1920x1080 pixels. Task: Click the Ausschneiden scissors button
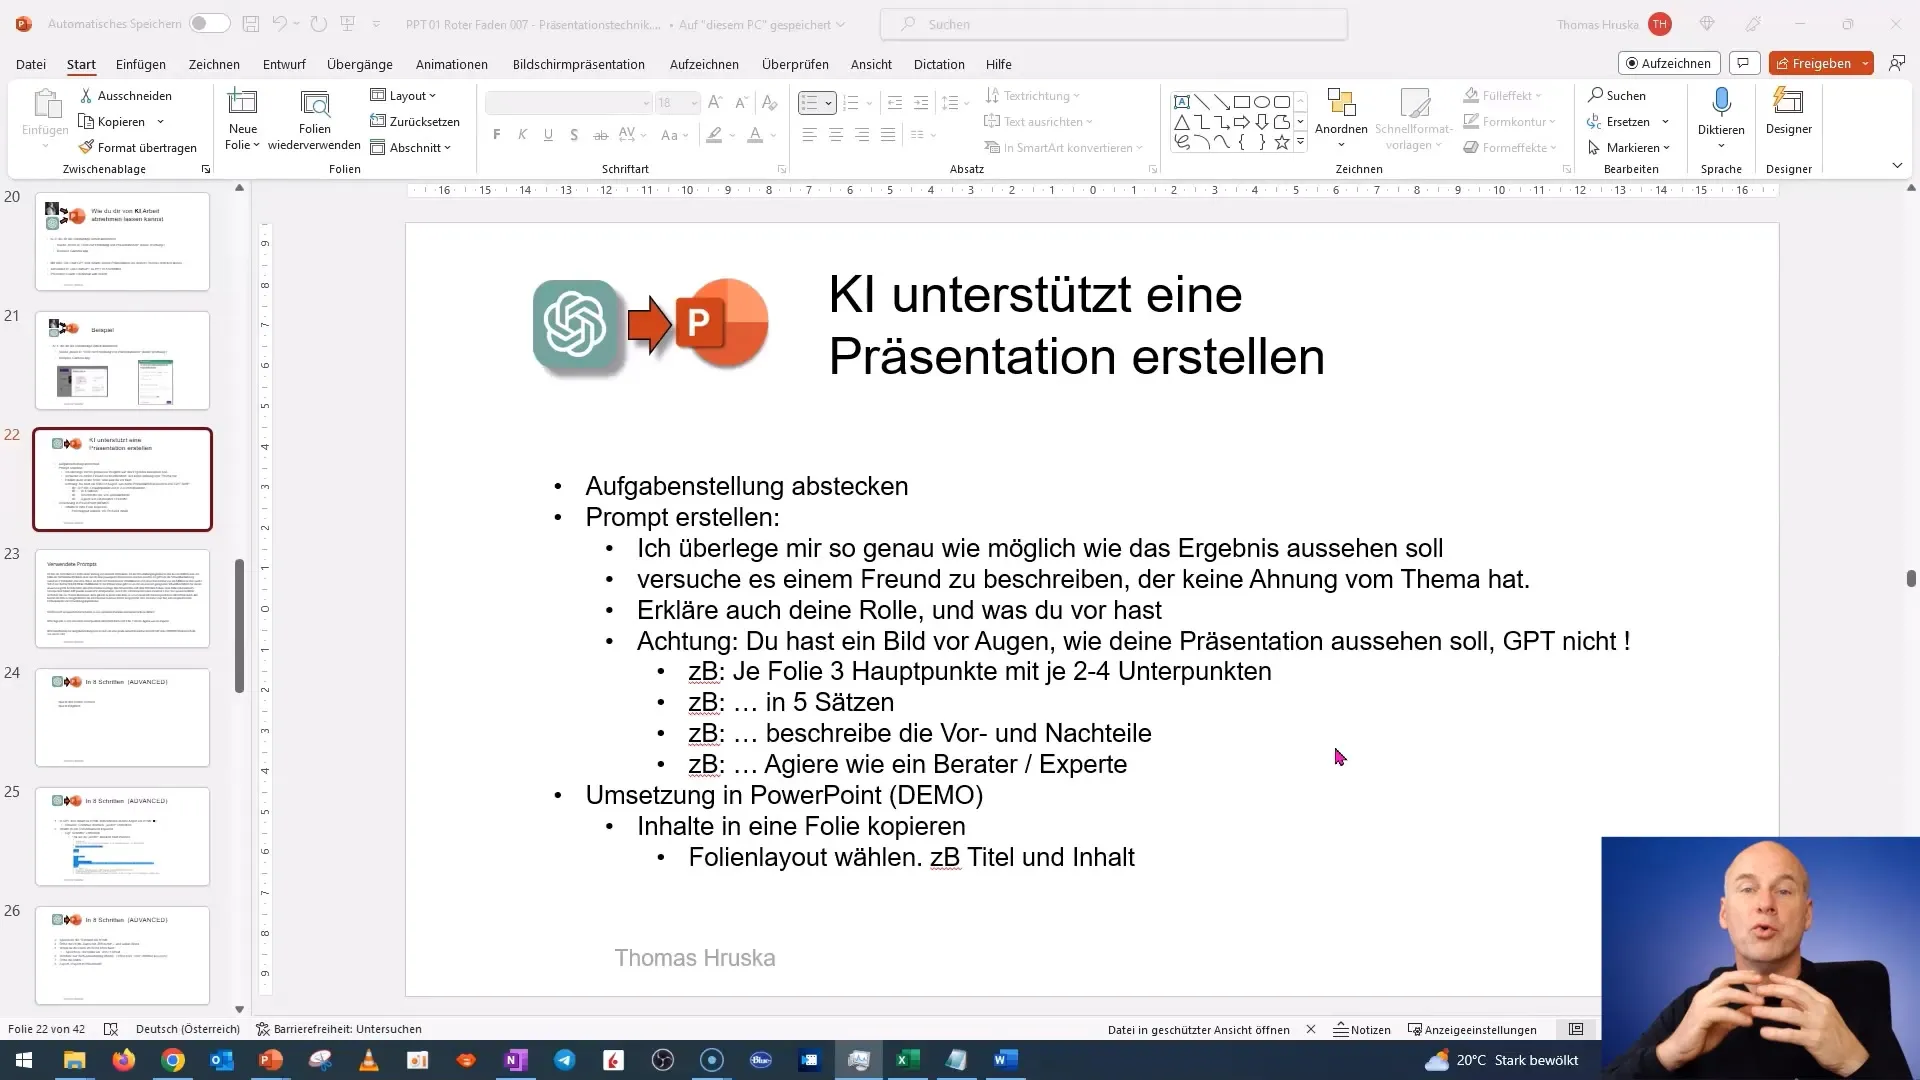coord(126,96)
